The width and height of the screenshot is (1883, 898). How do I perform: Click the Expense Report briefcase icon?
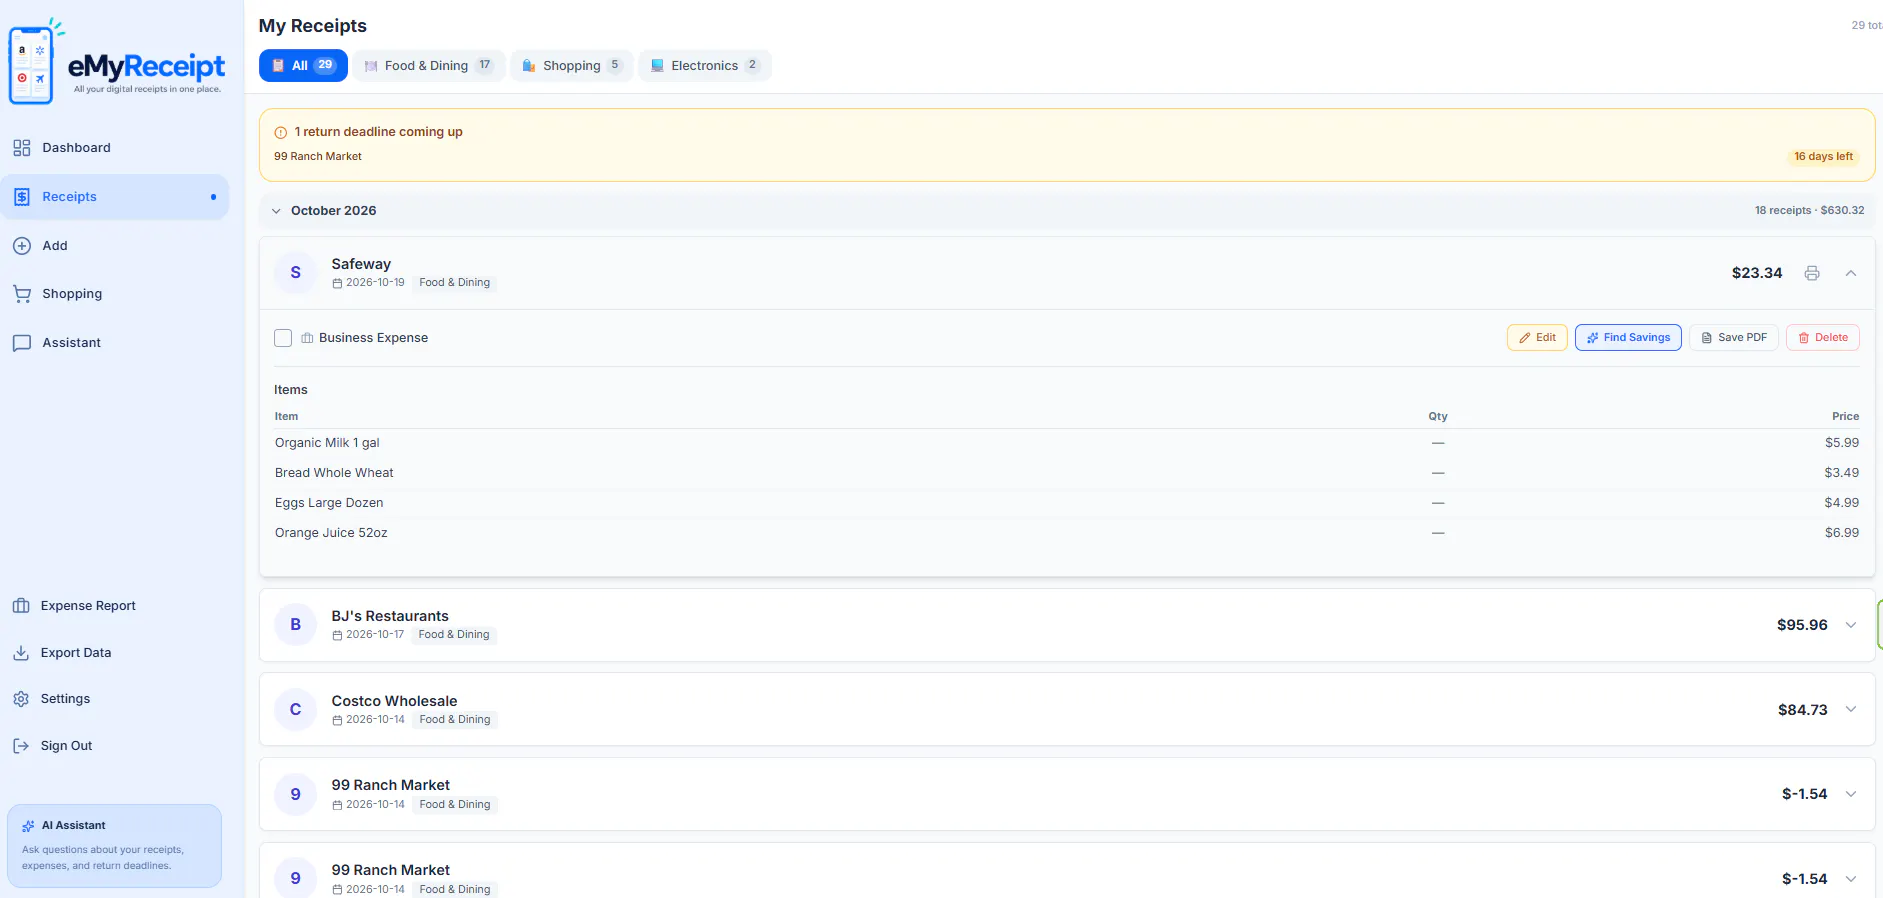pos(21,606)
